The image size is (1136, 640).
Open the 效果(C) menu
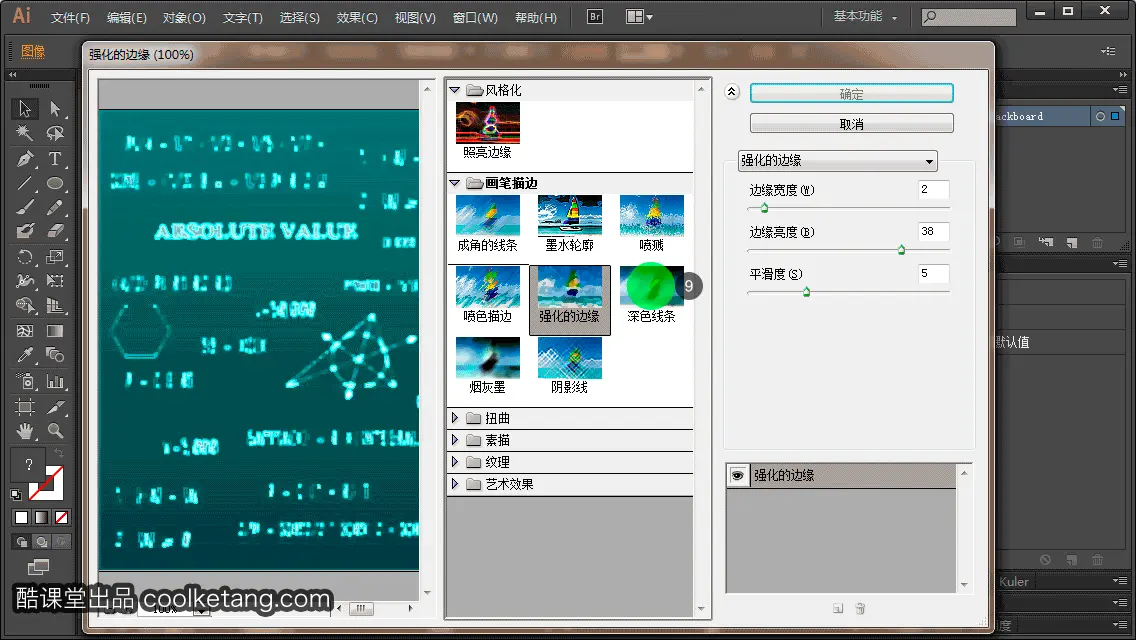(x=357, y=17)
